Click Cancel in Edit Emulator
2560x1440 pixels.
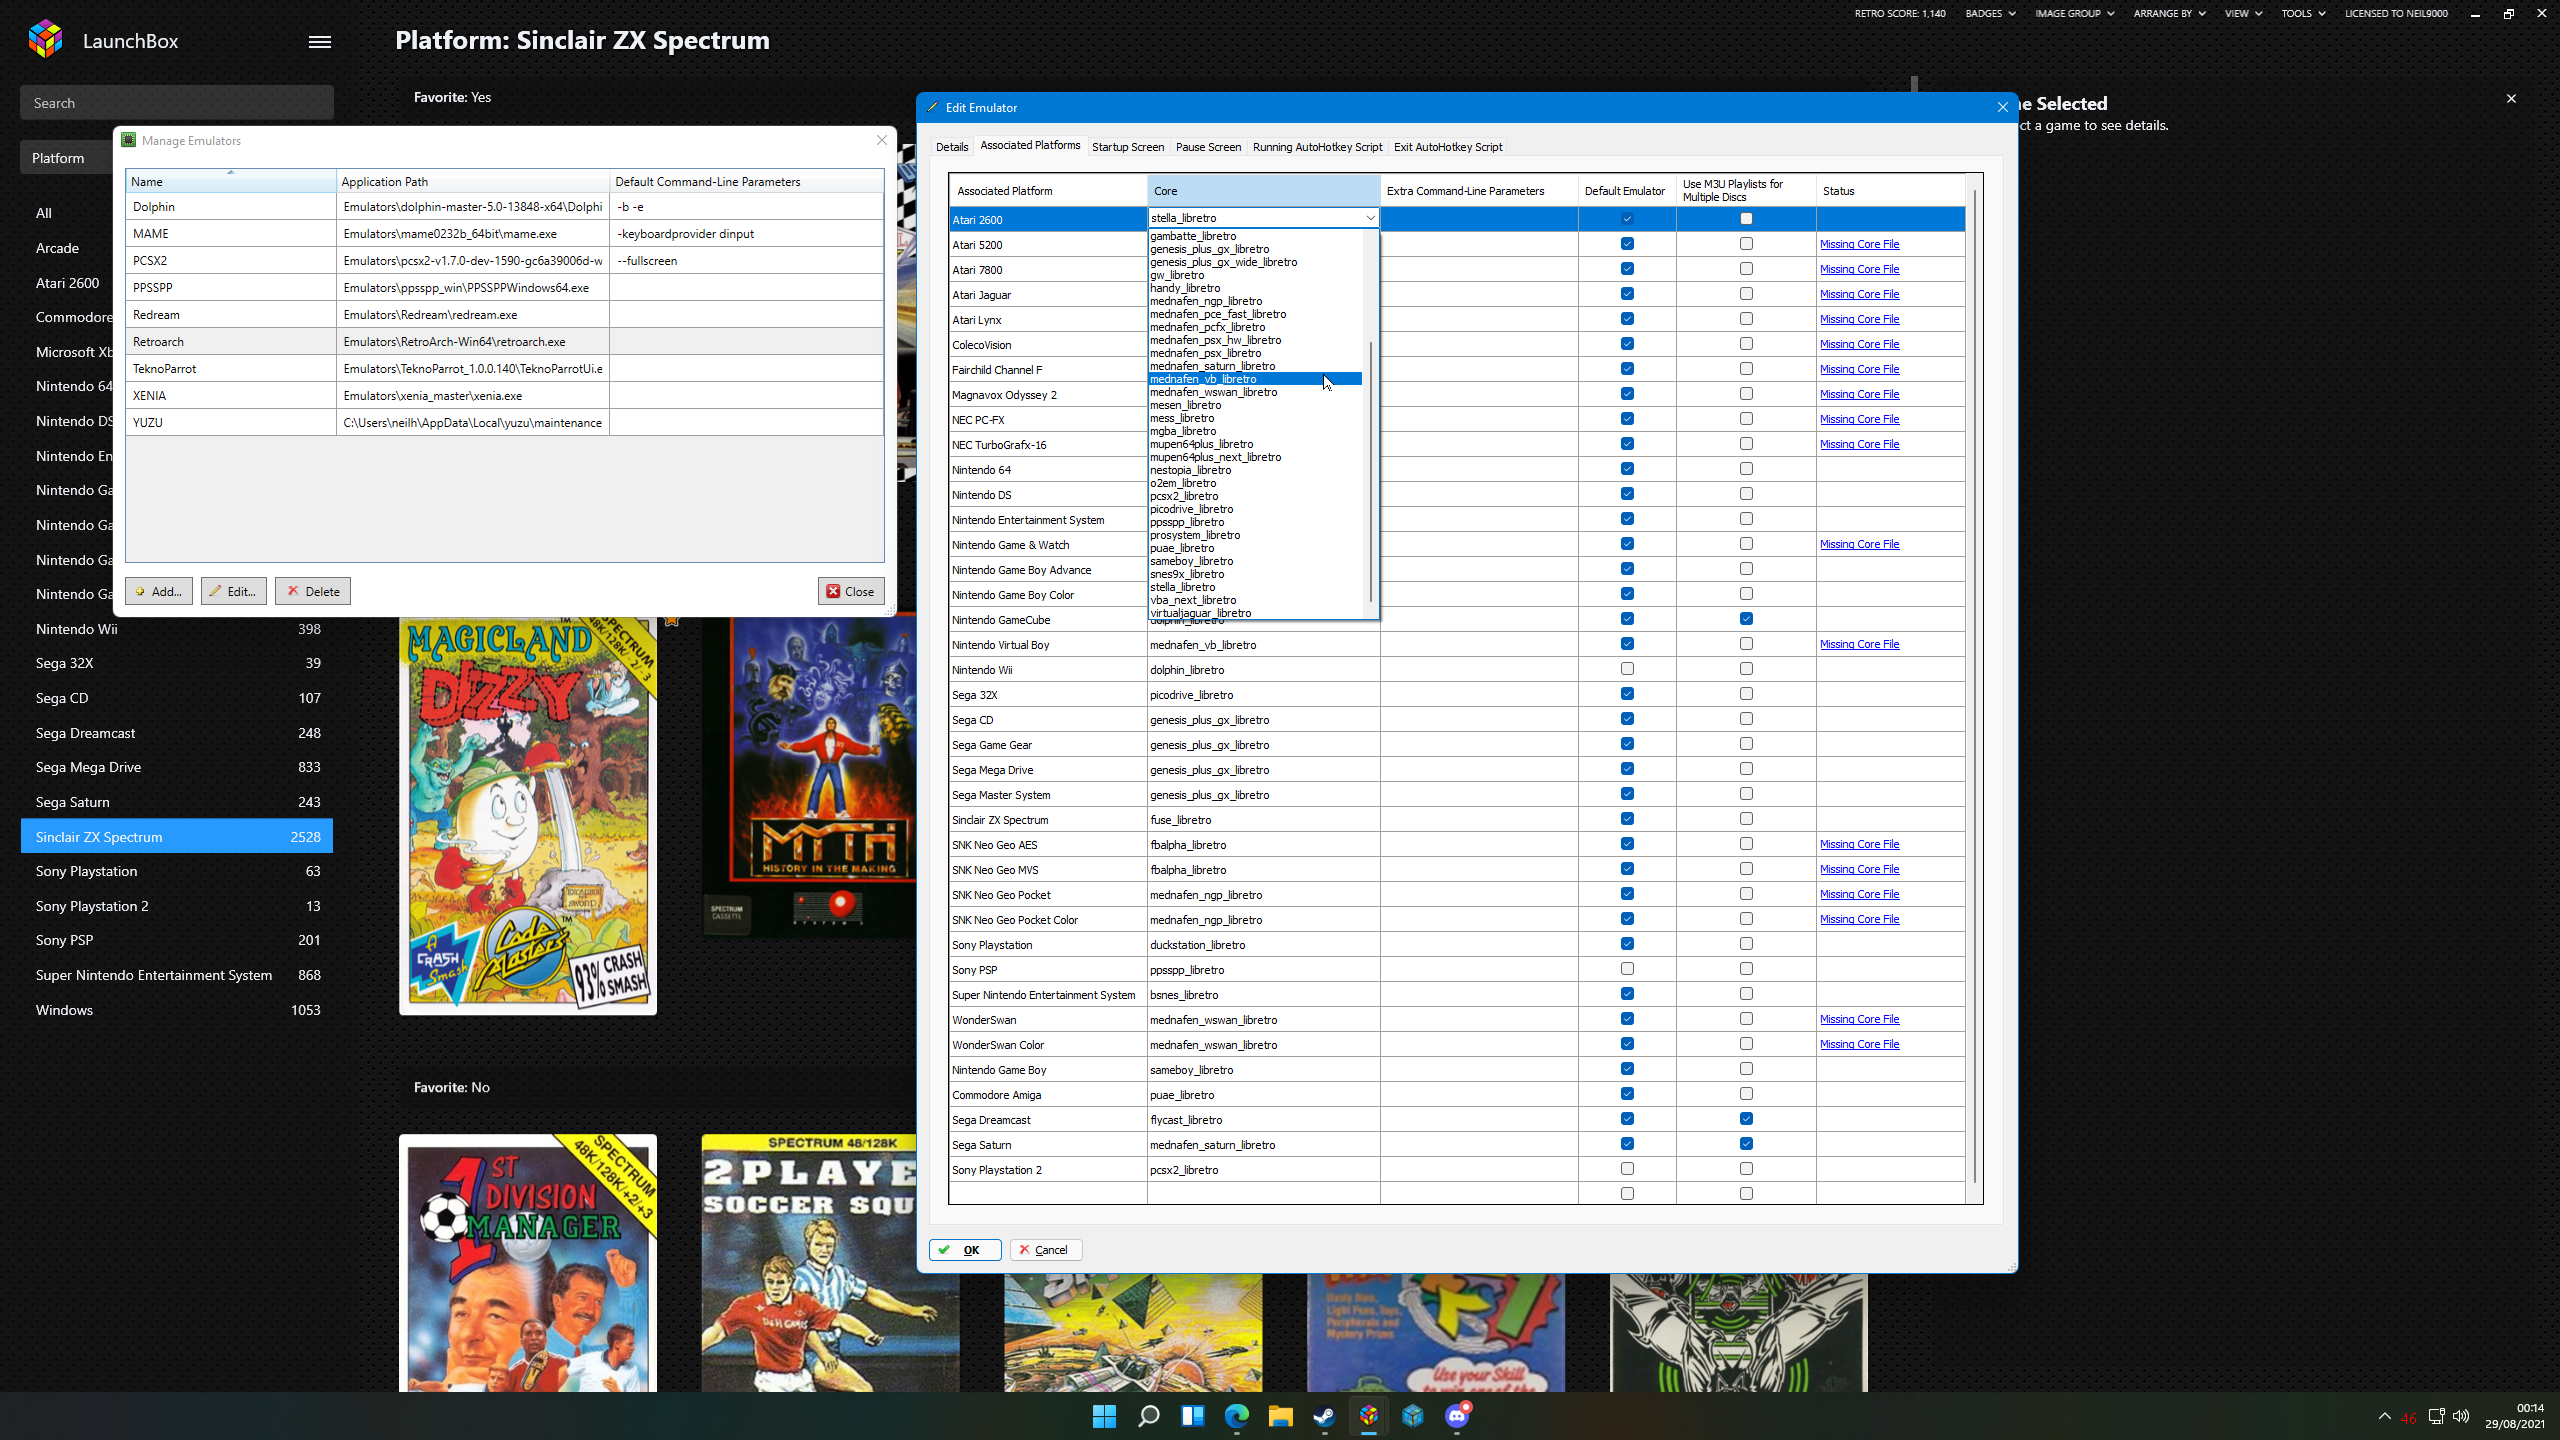tap(1045, 1250)
